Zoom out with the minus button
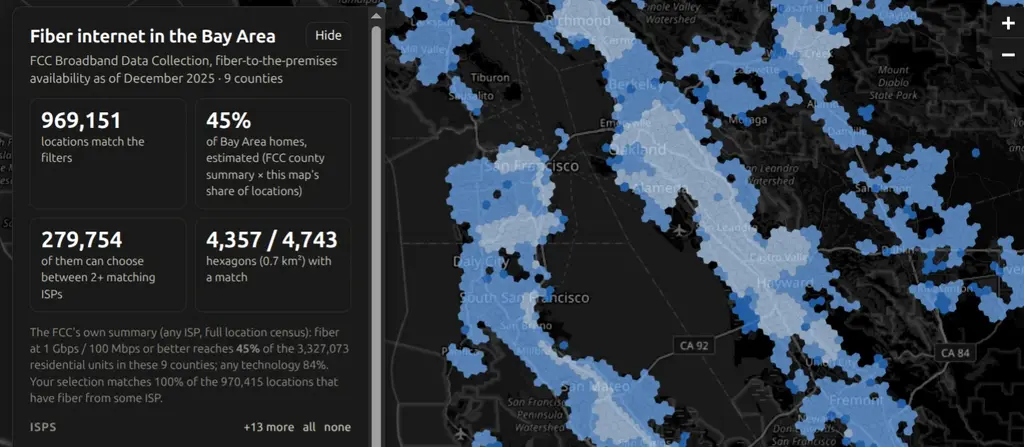Viewport: 1024px width, 447px height. click(1008, 55)
